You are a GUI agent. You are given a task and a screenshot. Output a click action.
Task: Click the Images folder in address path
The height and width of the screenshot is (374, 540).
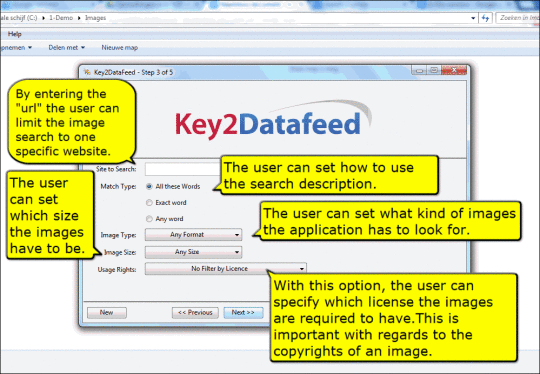pos(96,18)
